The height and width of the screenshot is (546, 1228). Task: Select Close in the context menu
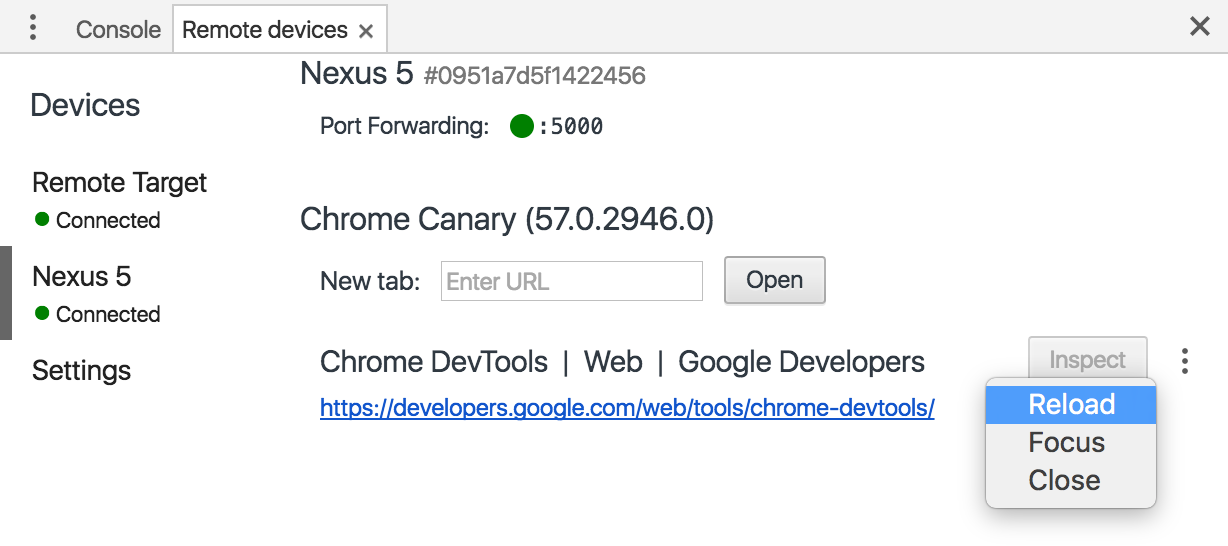[1064, 481]
